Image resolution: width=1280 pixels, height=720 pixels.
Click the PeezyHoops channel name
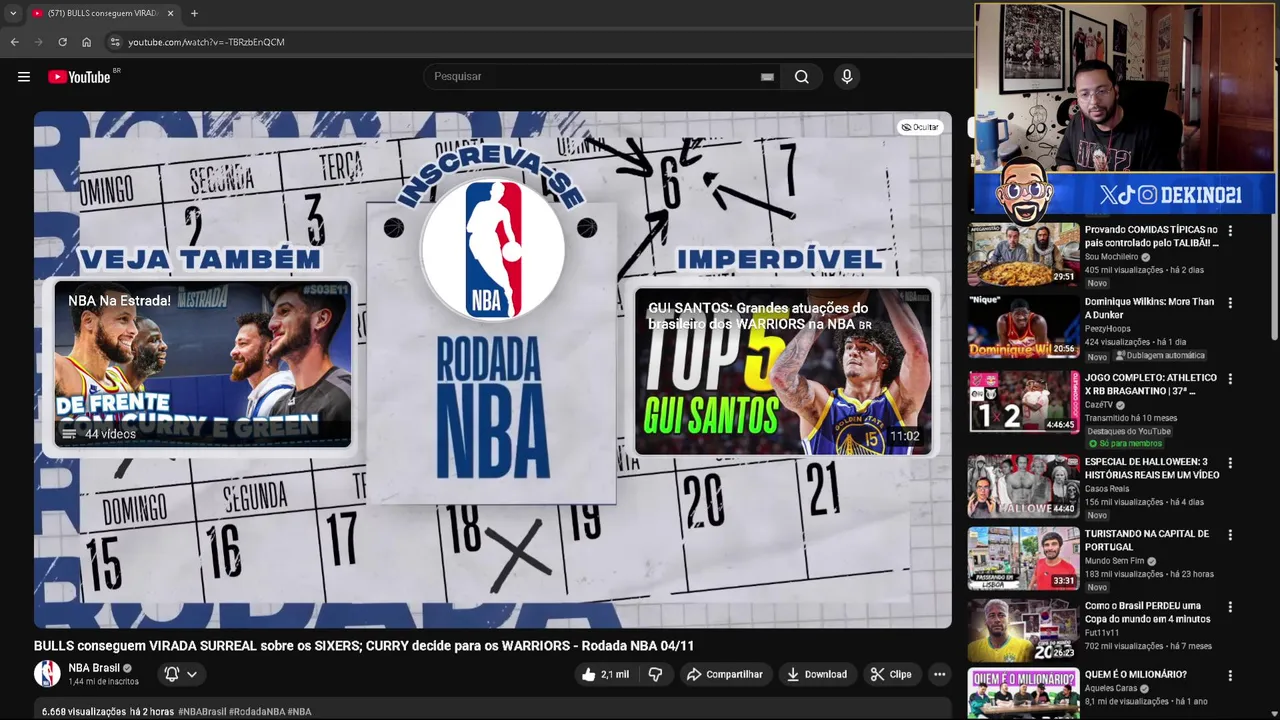[x=1108, y=328]
